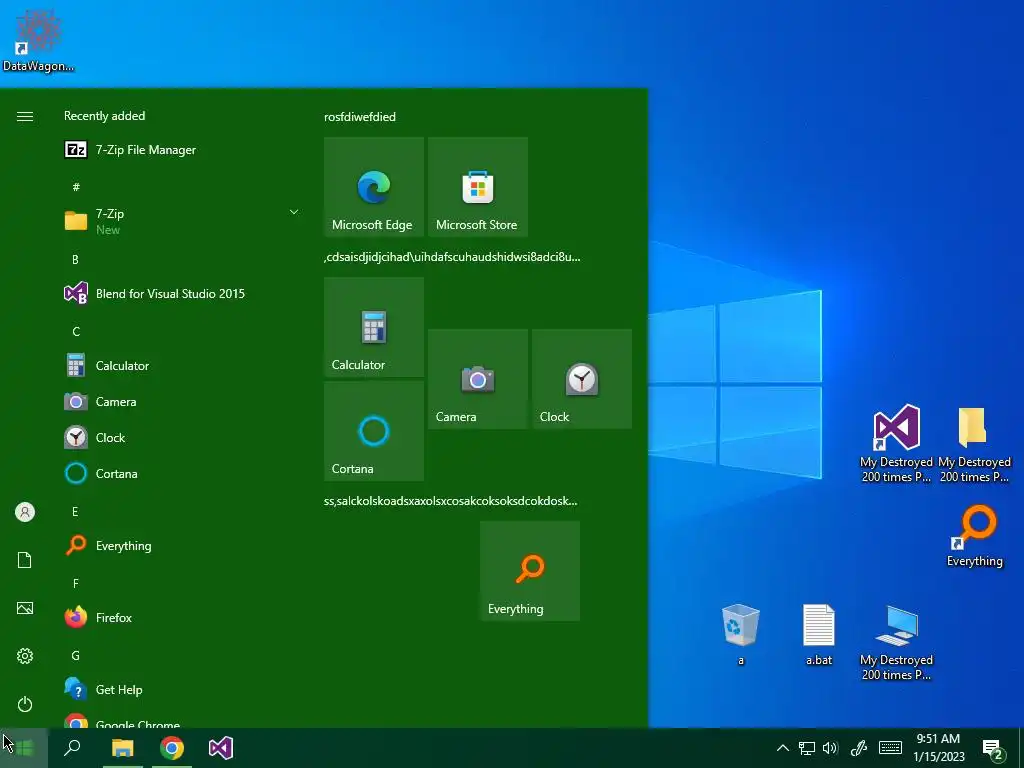Click the 'ss,salckolskoadsxaxolsxcosak' tile group name
The height and width of the screenshot is (768, 1024).
point(451,501)
